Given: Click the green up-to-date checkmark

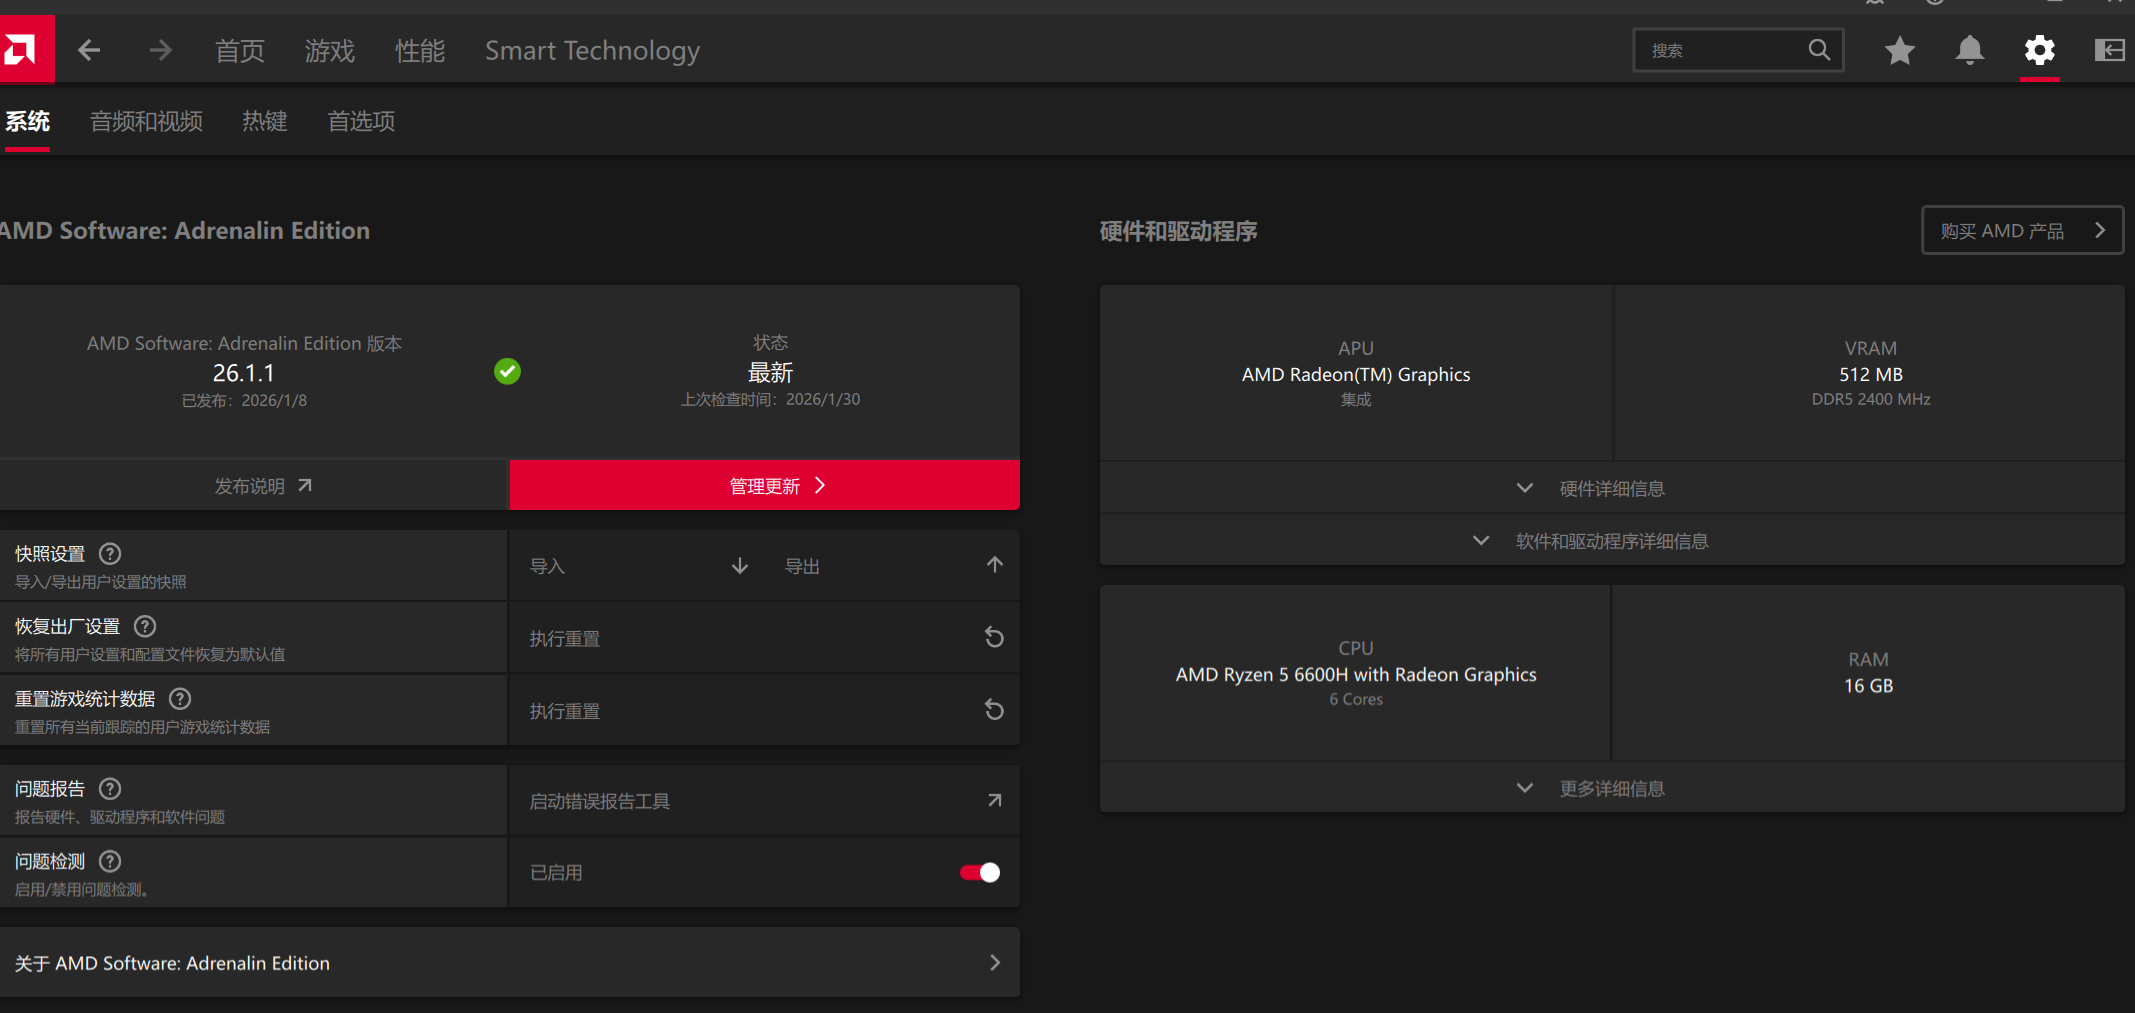Looking at the screenshot, I should coord(507,372).
